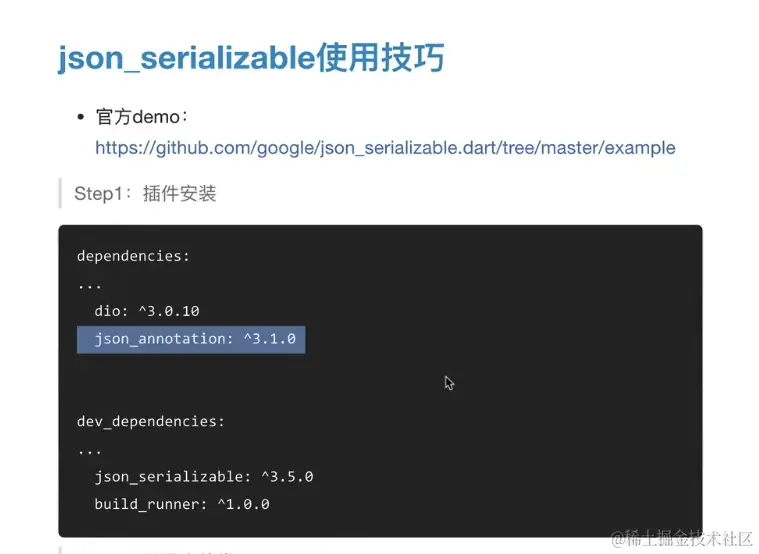Select the highlighted json_annotation: ^3.1.0 line

(x=191, y=339)
